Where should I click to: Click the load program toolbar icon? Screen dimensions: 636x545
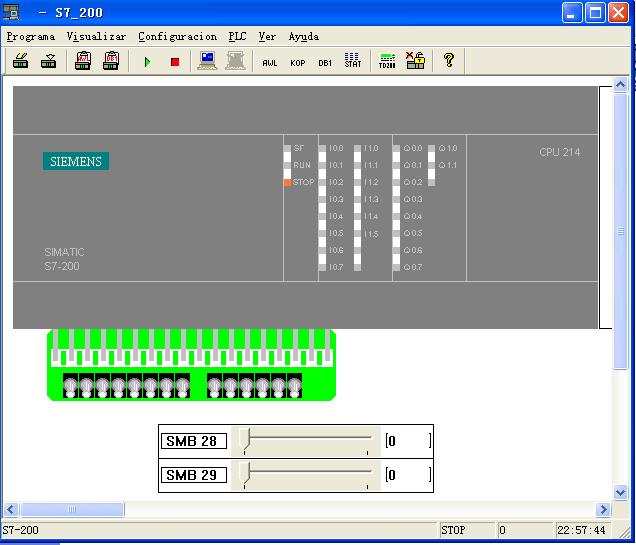click(21, 61)
